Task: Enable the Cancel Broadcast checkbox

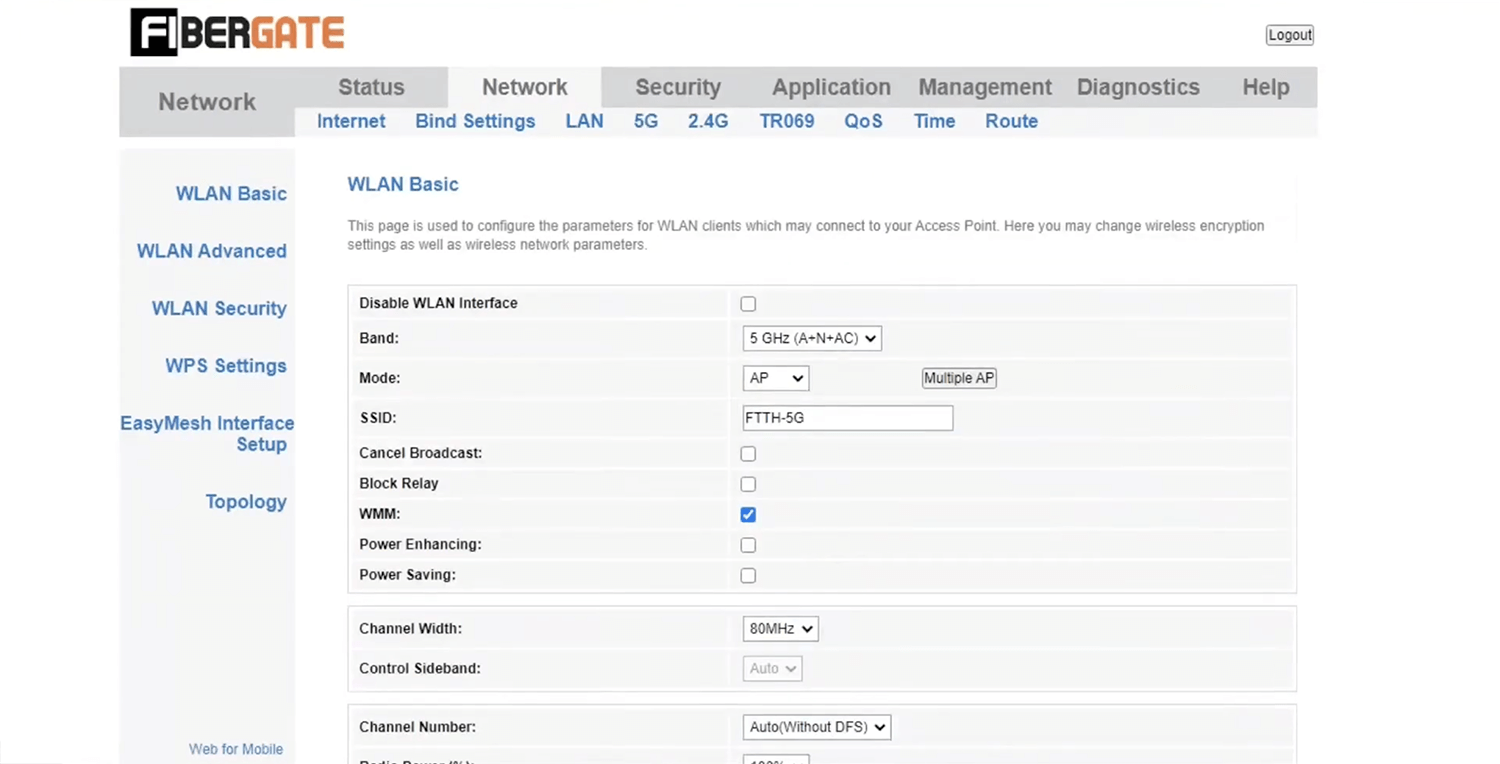Action: 748,454
